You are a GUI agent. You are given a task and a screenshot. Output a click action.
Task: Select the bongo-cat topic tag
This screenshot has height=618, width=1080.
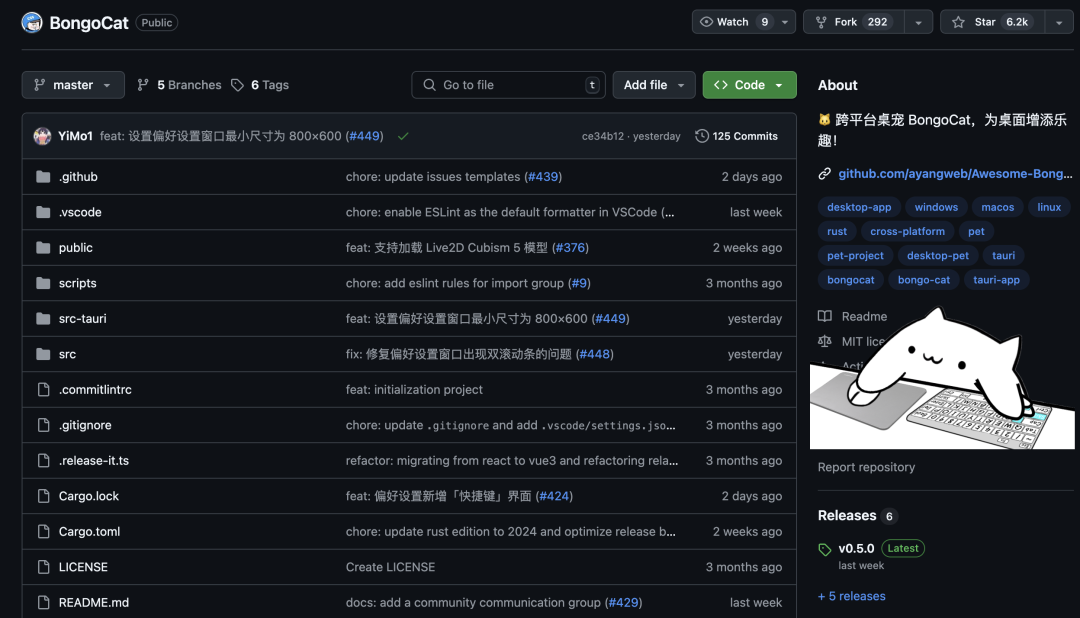click(924, 280)
